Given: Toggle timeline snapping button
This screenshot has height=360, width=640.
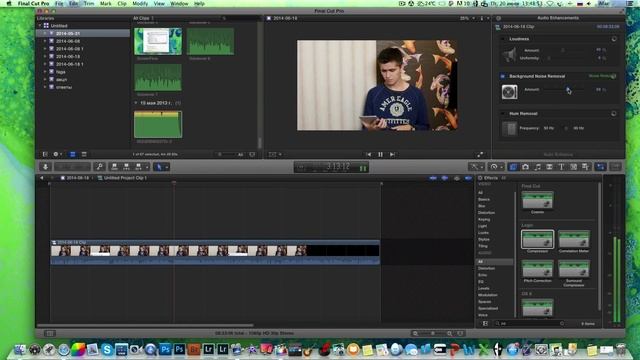Looking at the screenshot, I should point(468,178).
